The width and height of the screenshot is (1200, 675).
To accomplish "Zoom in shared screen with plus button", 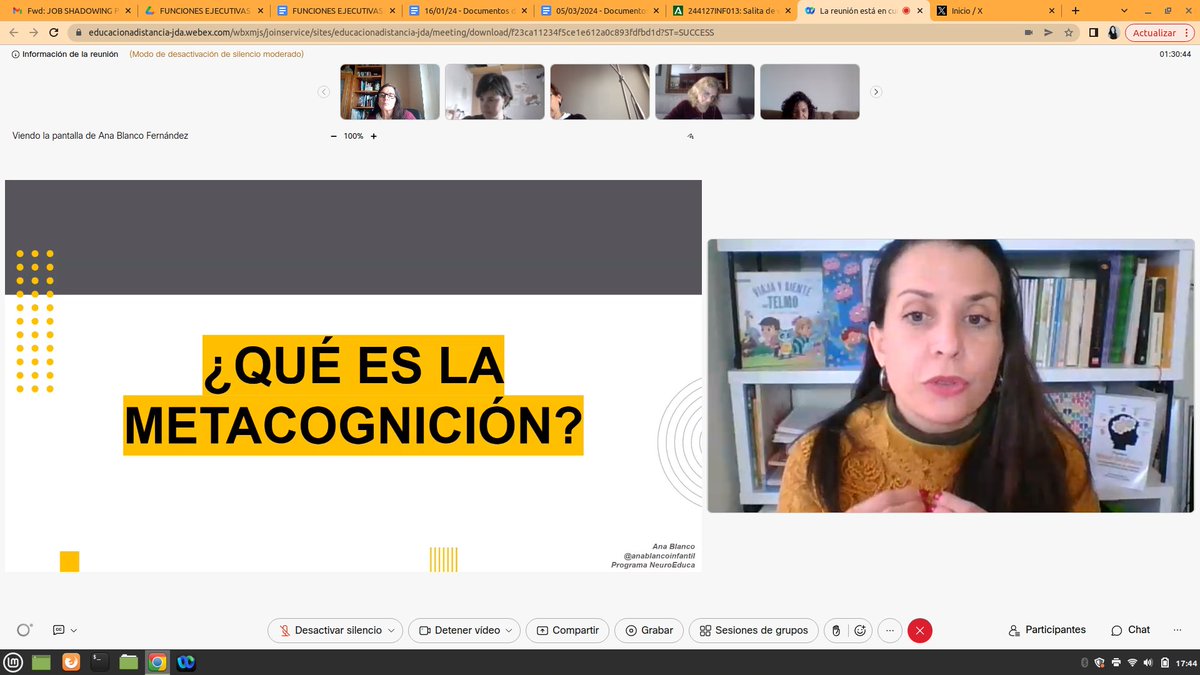I will 374,136.
